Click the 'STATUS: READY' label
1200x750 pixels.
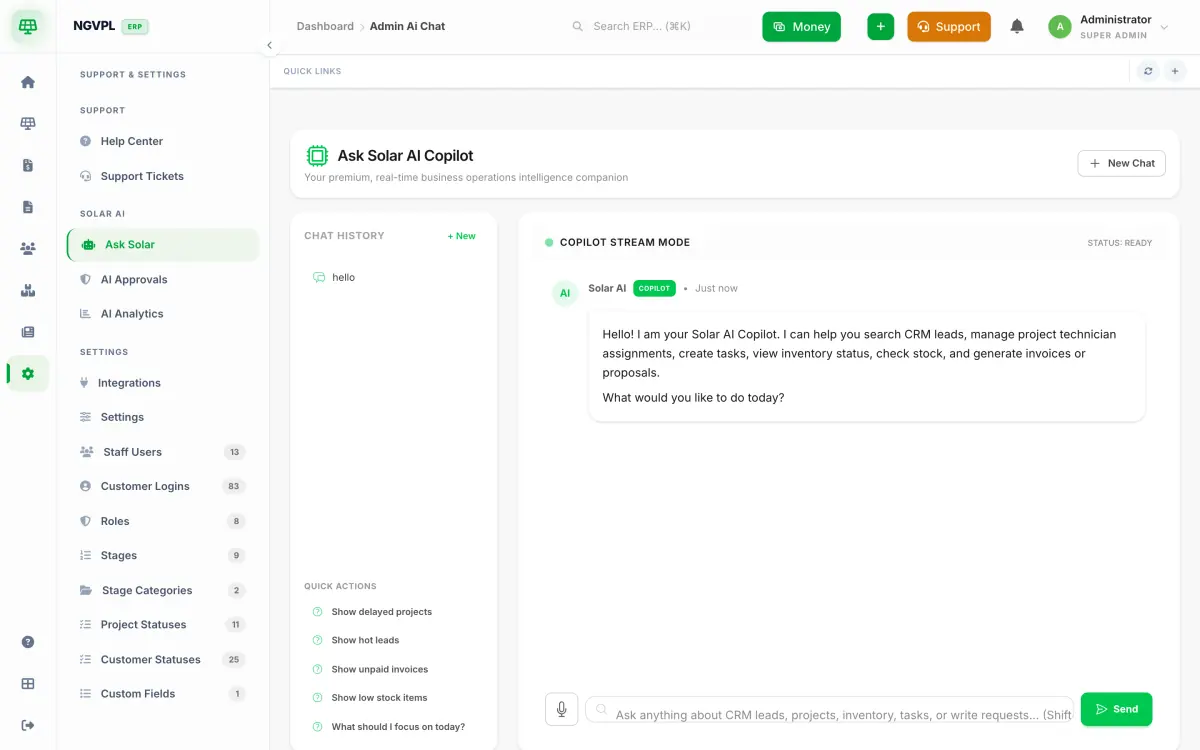coord(1120,243)
